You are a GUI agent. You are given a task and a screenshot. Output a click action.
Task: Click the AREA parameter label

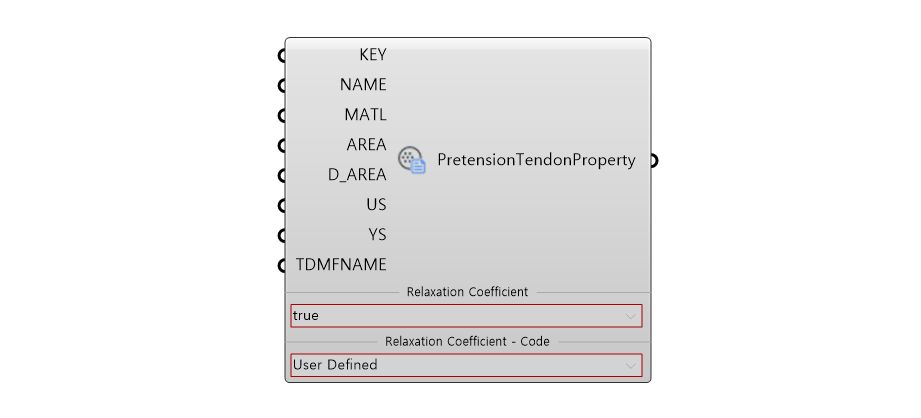(367, 144)
